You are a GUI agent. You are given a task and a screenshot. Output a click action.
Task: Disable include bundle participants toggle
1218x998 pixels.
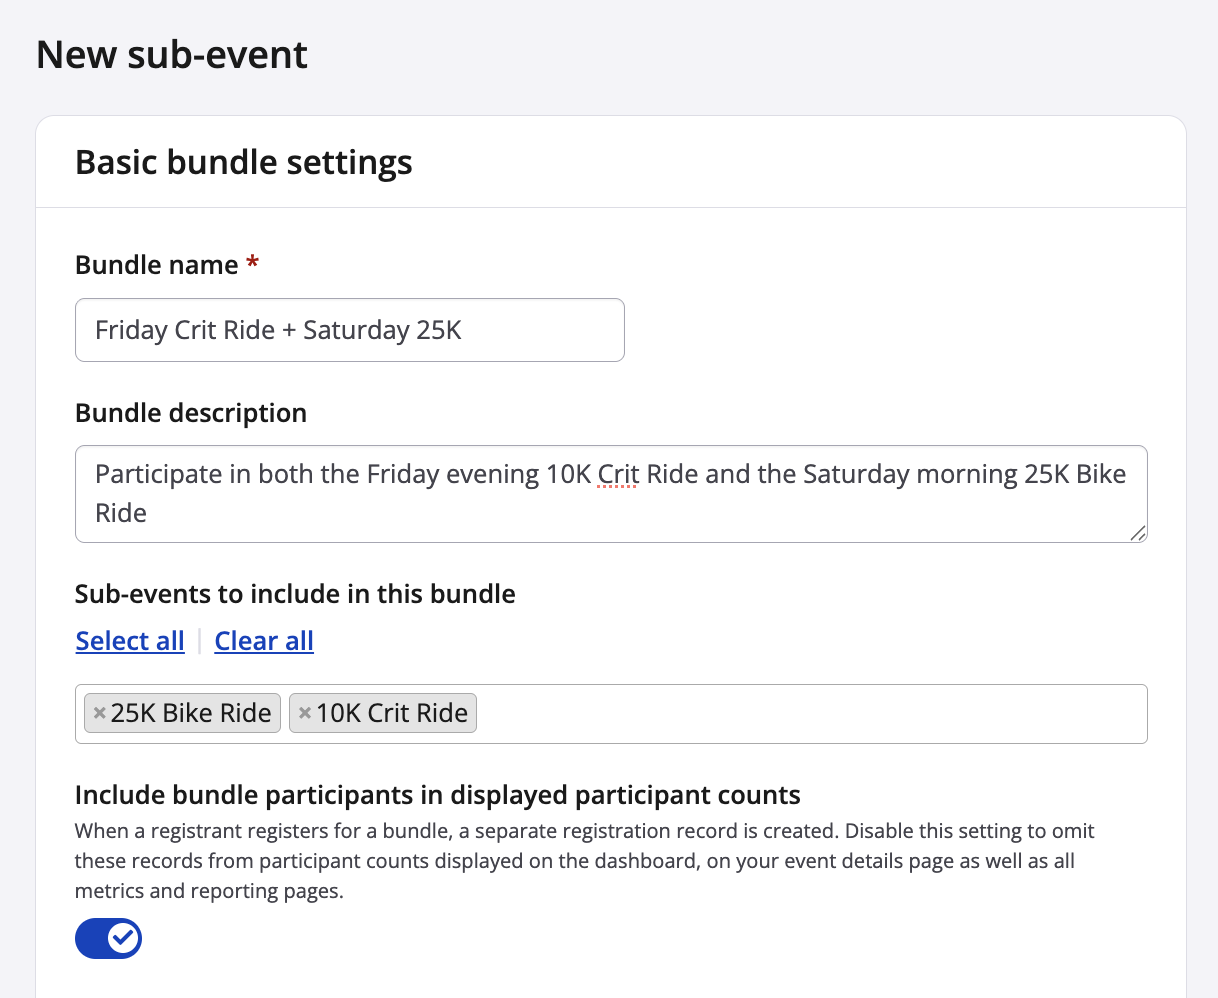pyautogui.click(x=108, y=938)
